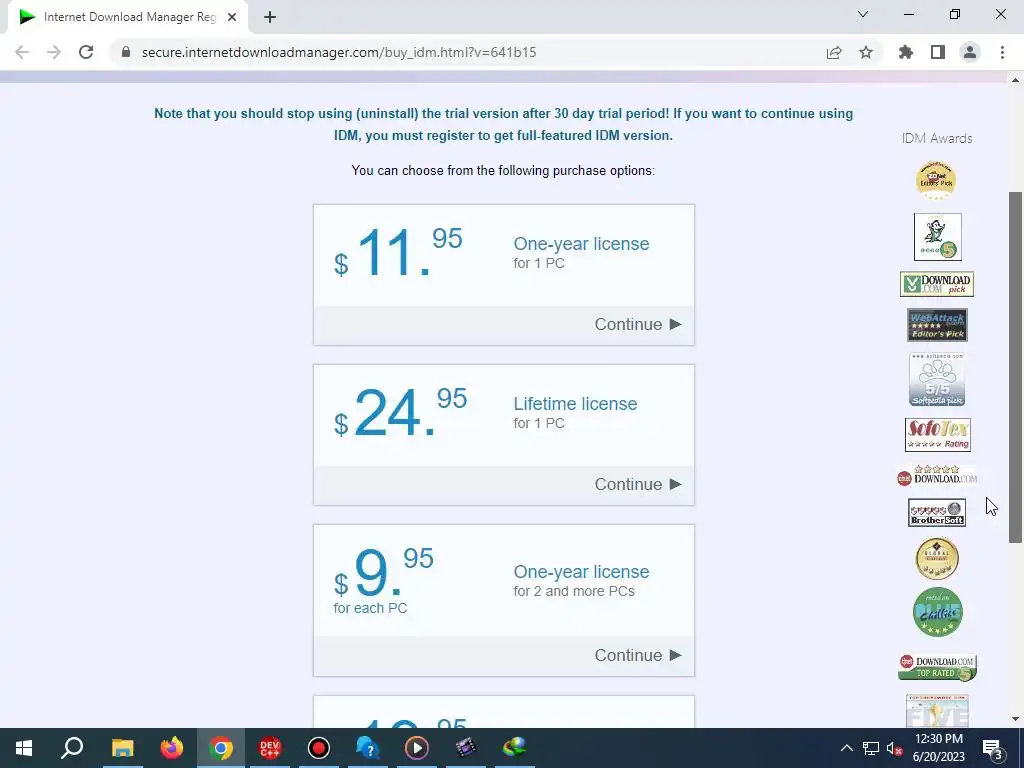Open Dev-C++ from the taskbar
This screenshot has height=768, width=1024.
270,748
